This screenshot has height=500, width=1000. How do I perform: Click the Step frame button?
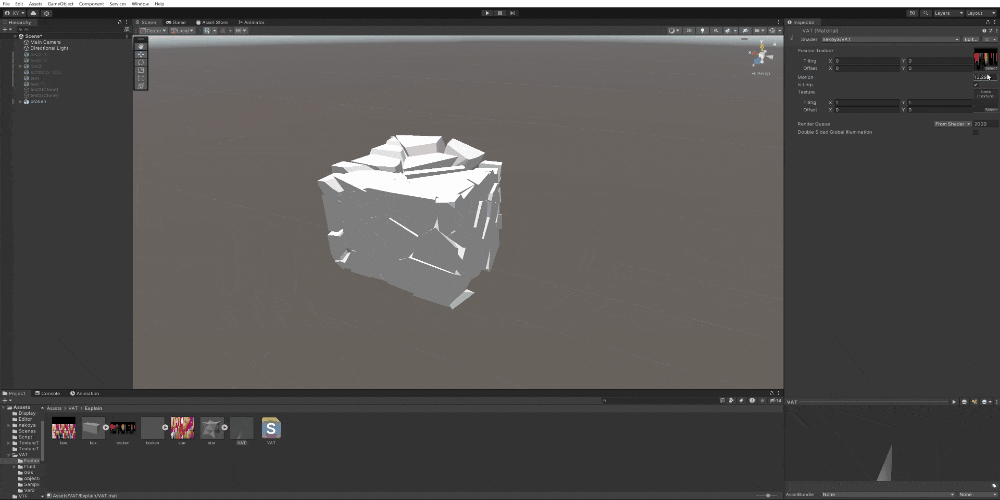[x=512, y=13]
